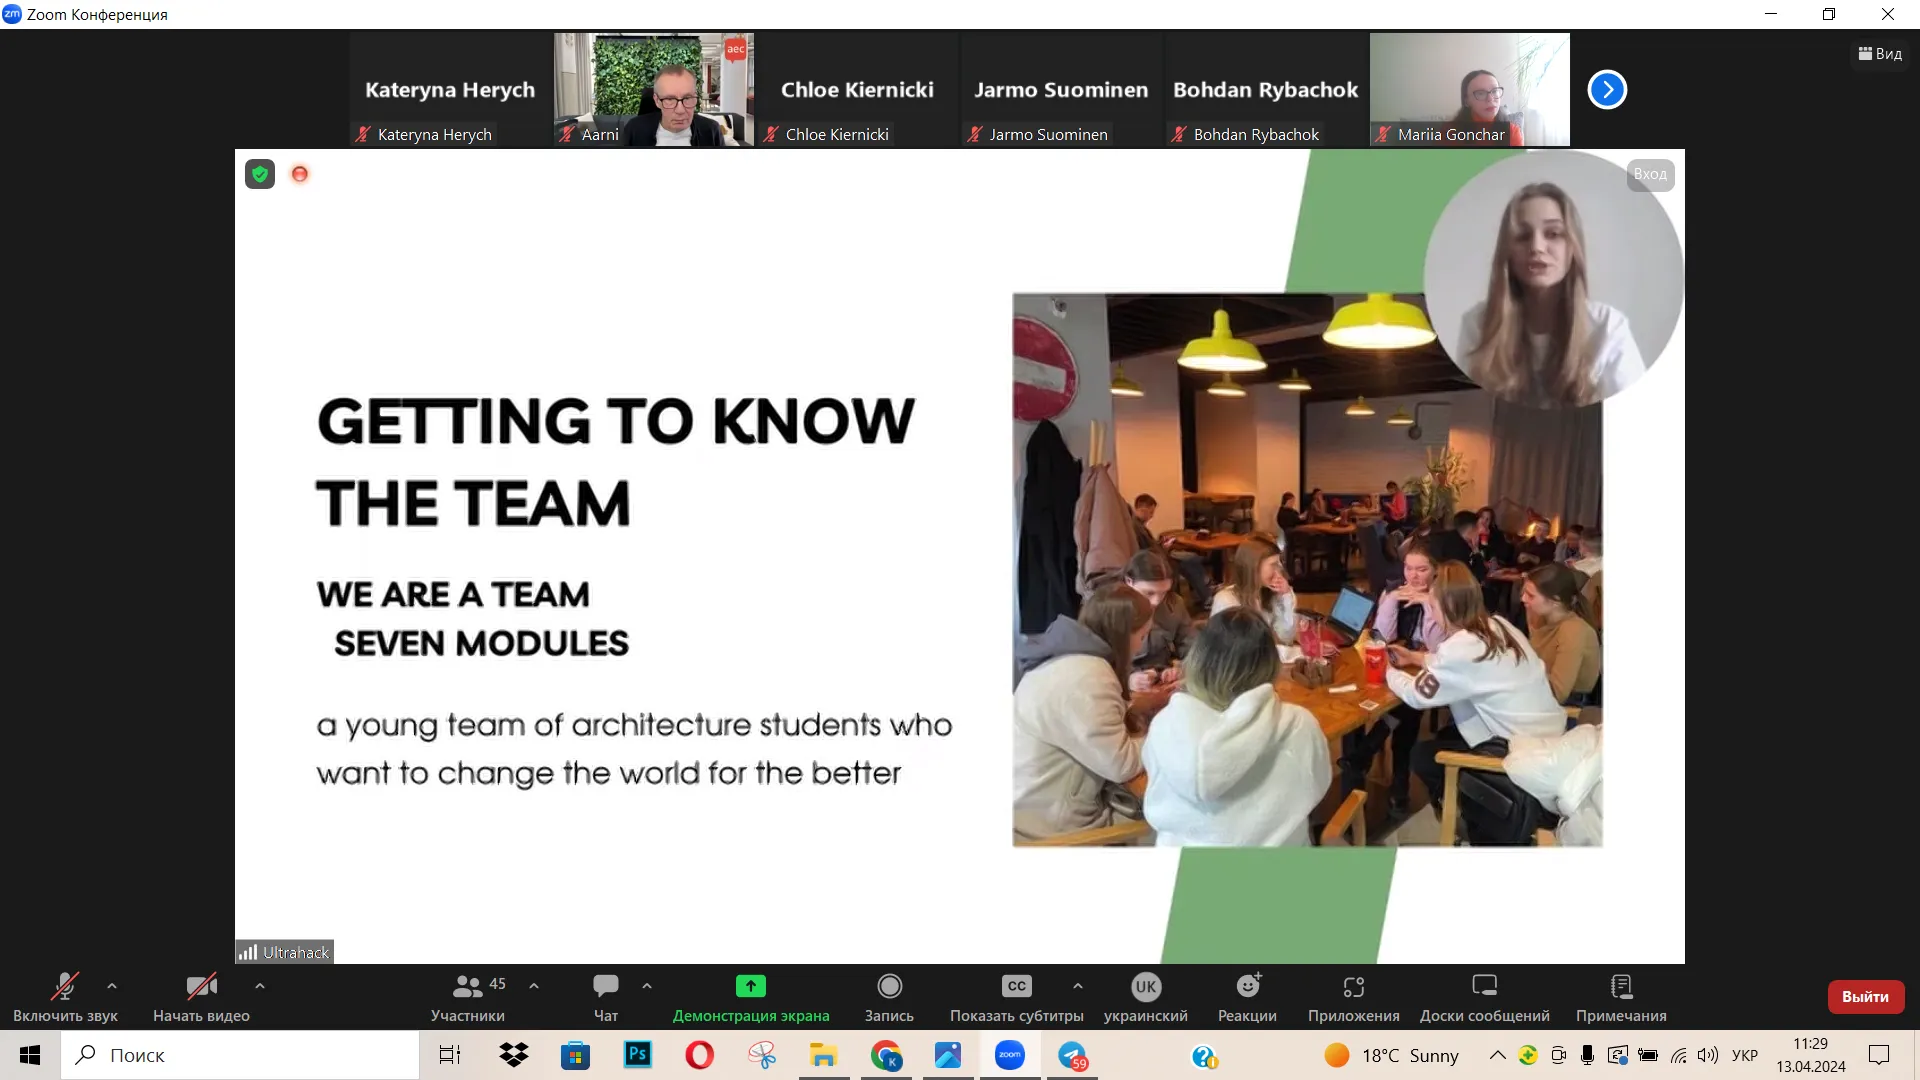Click the red Выйти leave button
The height and width of the screenshot is (1080, 1920).
pos(1865,996)
